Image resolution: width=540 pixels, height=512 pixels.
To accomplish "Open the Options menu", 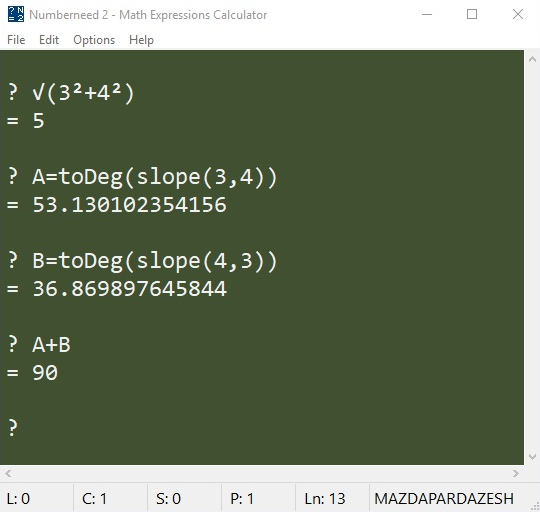I will pos(94,40).
